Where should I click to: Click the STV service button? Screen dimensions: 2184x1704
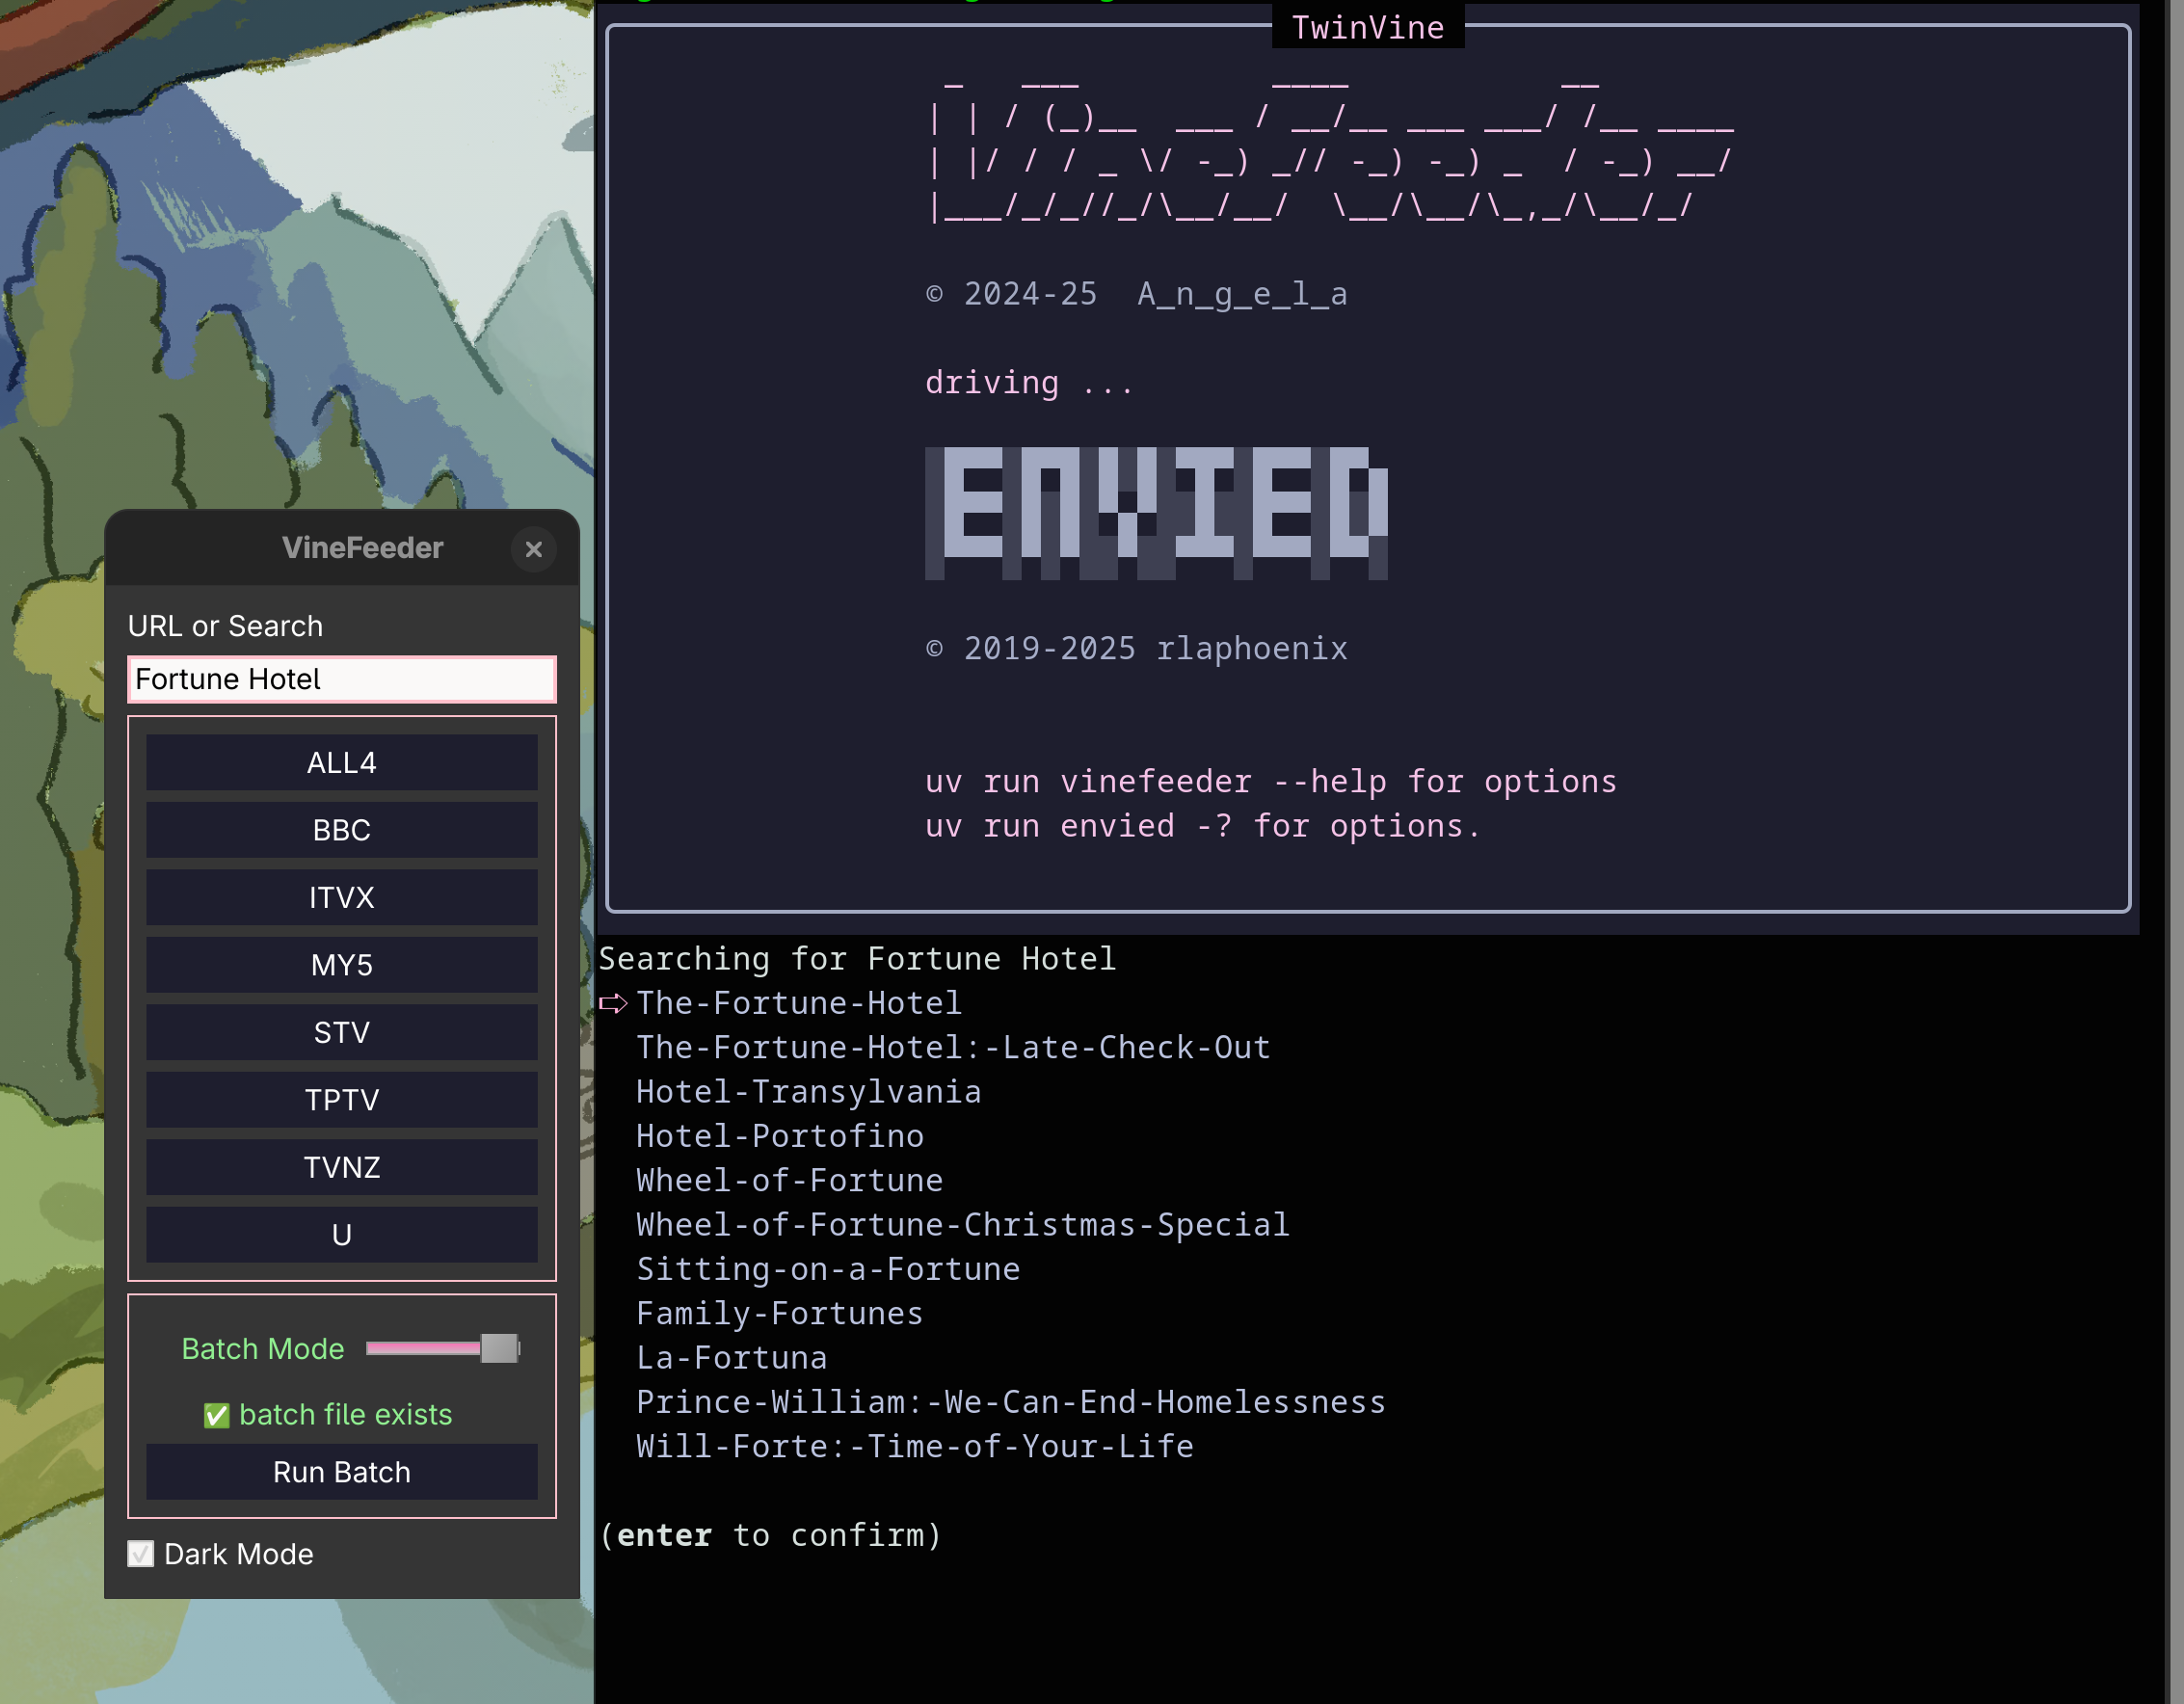(x=341, y=1032)
